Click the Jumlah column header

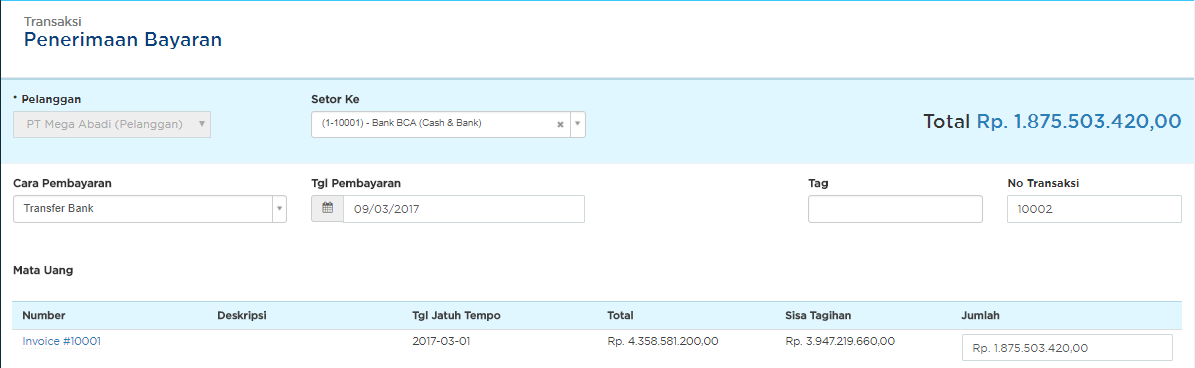pyautogui.click(x=980, y=315)
